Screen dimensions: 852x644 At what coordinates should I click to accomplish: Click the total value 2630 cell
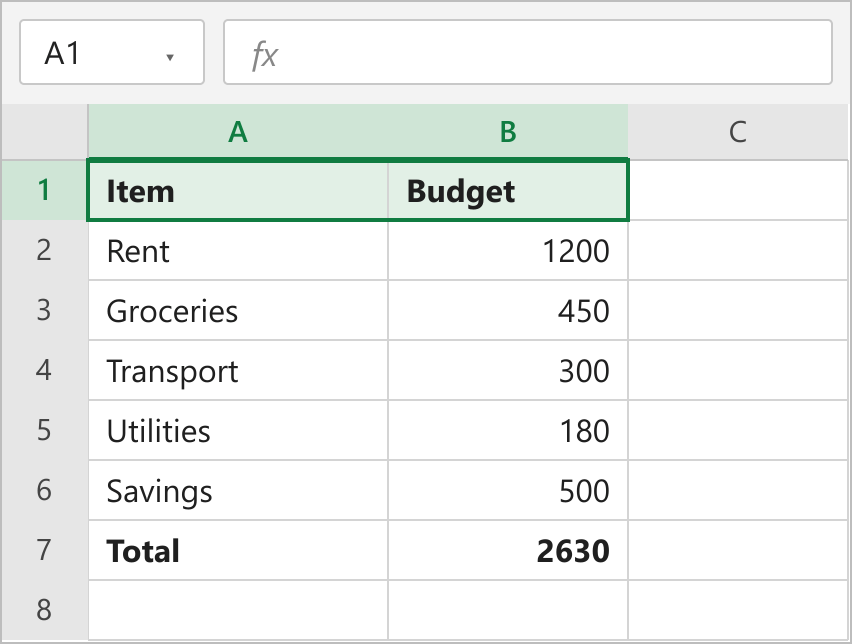[508, 550]
